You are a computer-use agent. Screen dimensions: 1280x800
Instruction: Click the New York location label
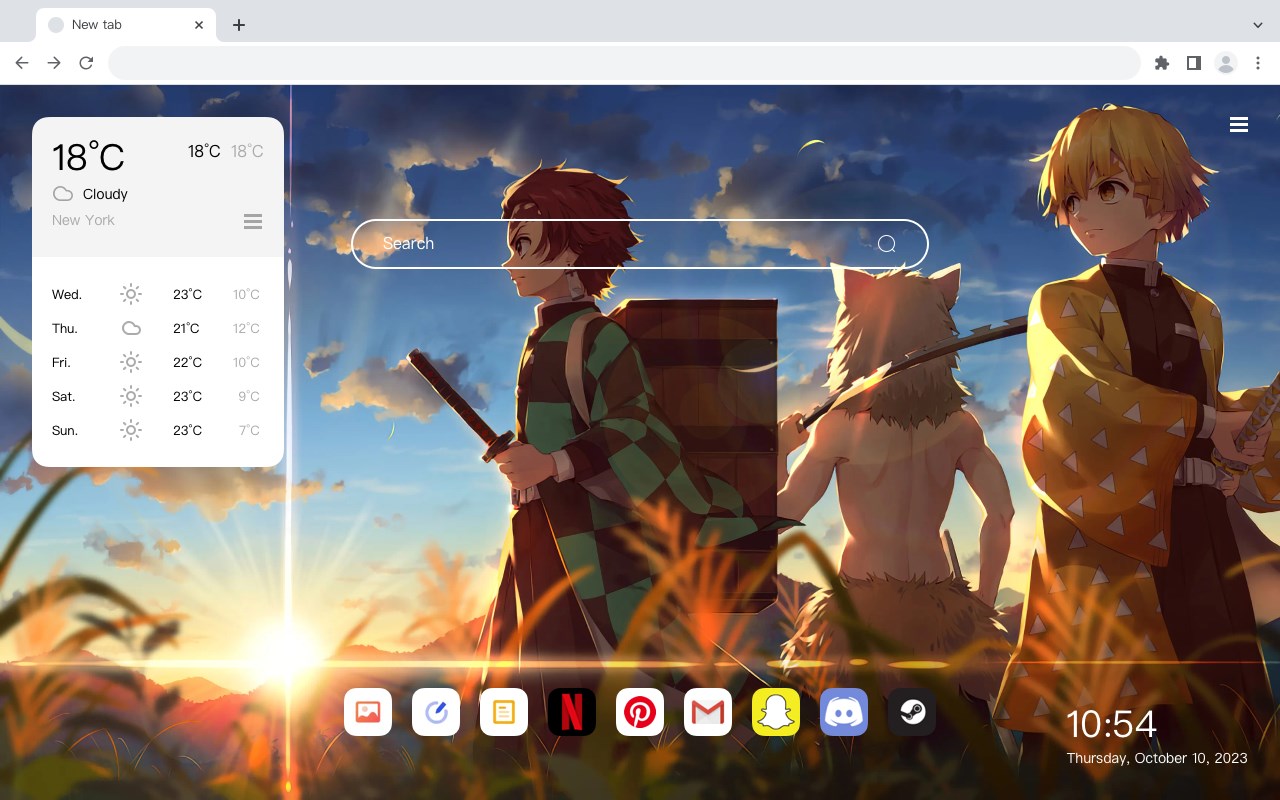[83, 220]
